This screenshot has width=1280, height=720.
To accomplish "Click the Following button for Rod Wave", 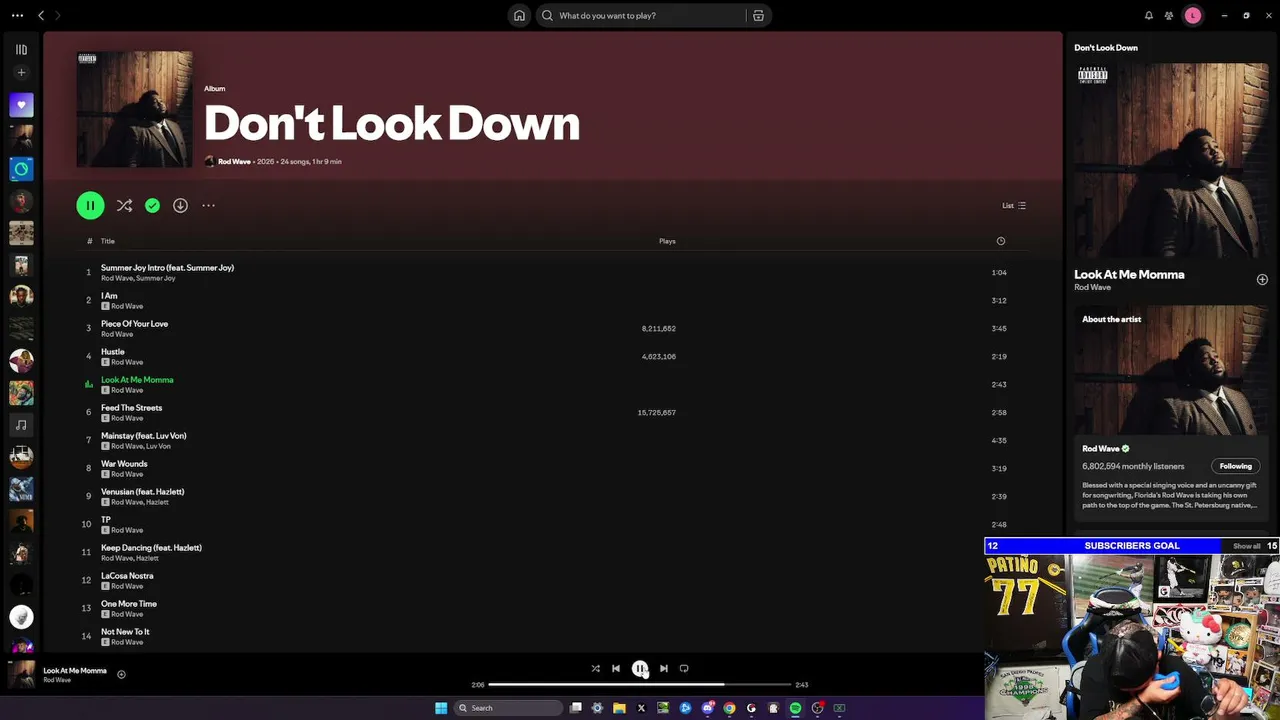I will click(1235, 466).
